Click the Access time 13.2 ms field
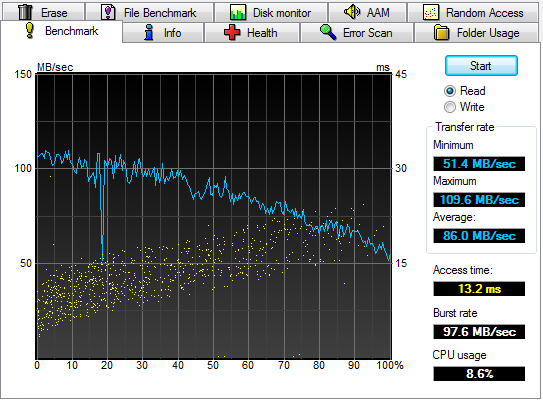 [479, 288]
